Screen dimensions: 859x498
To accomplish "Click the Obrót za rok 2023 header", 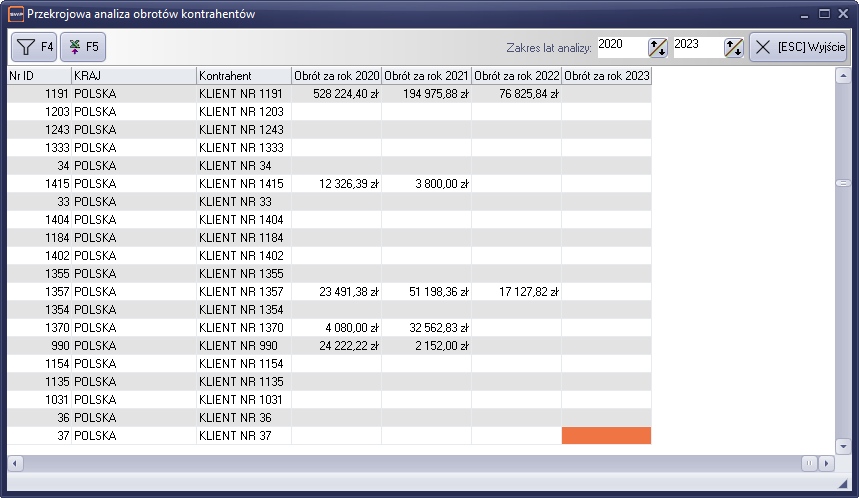I will pyautogui.click(x=606, y=76).
